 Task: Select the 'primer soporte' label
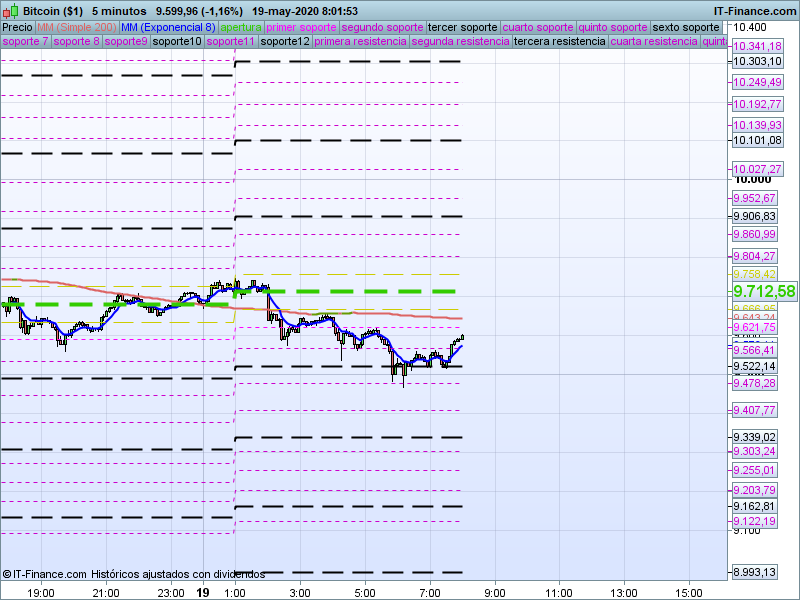coord(302,27)
